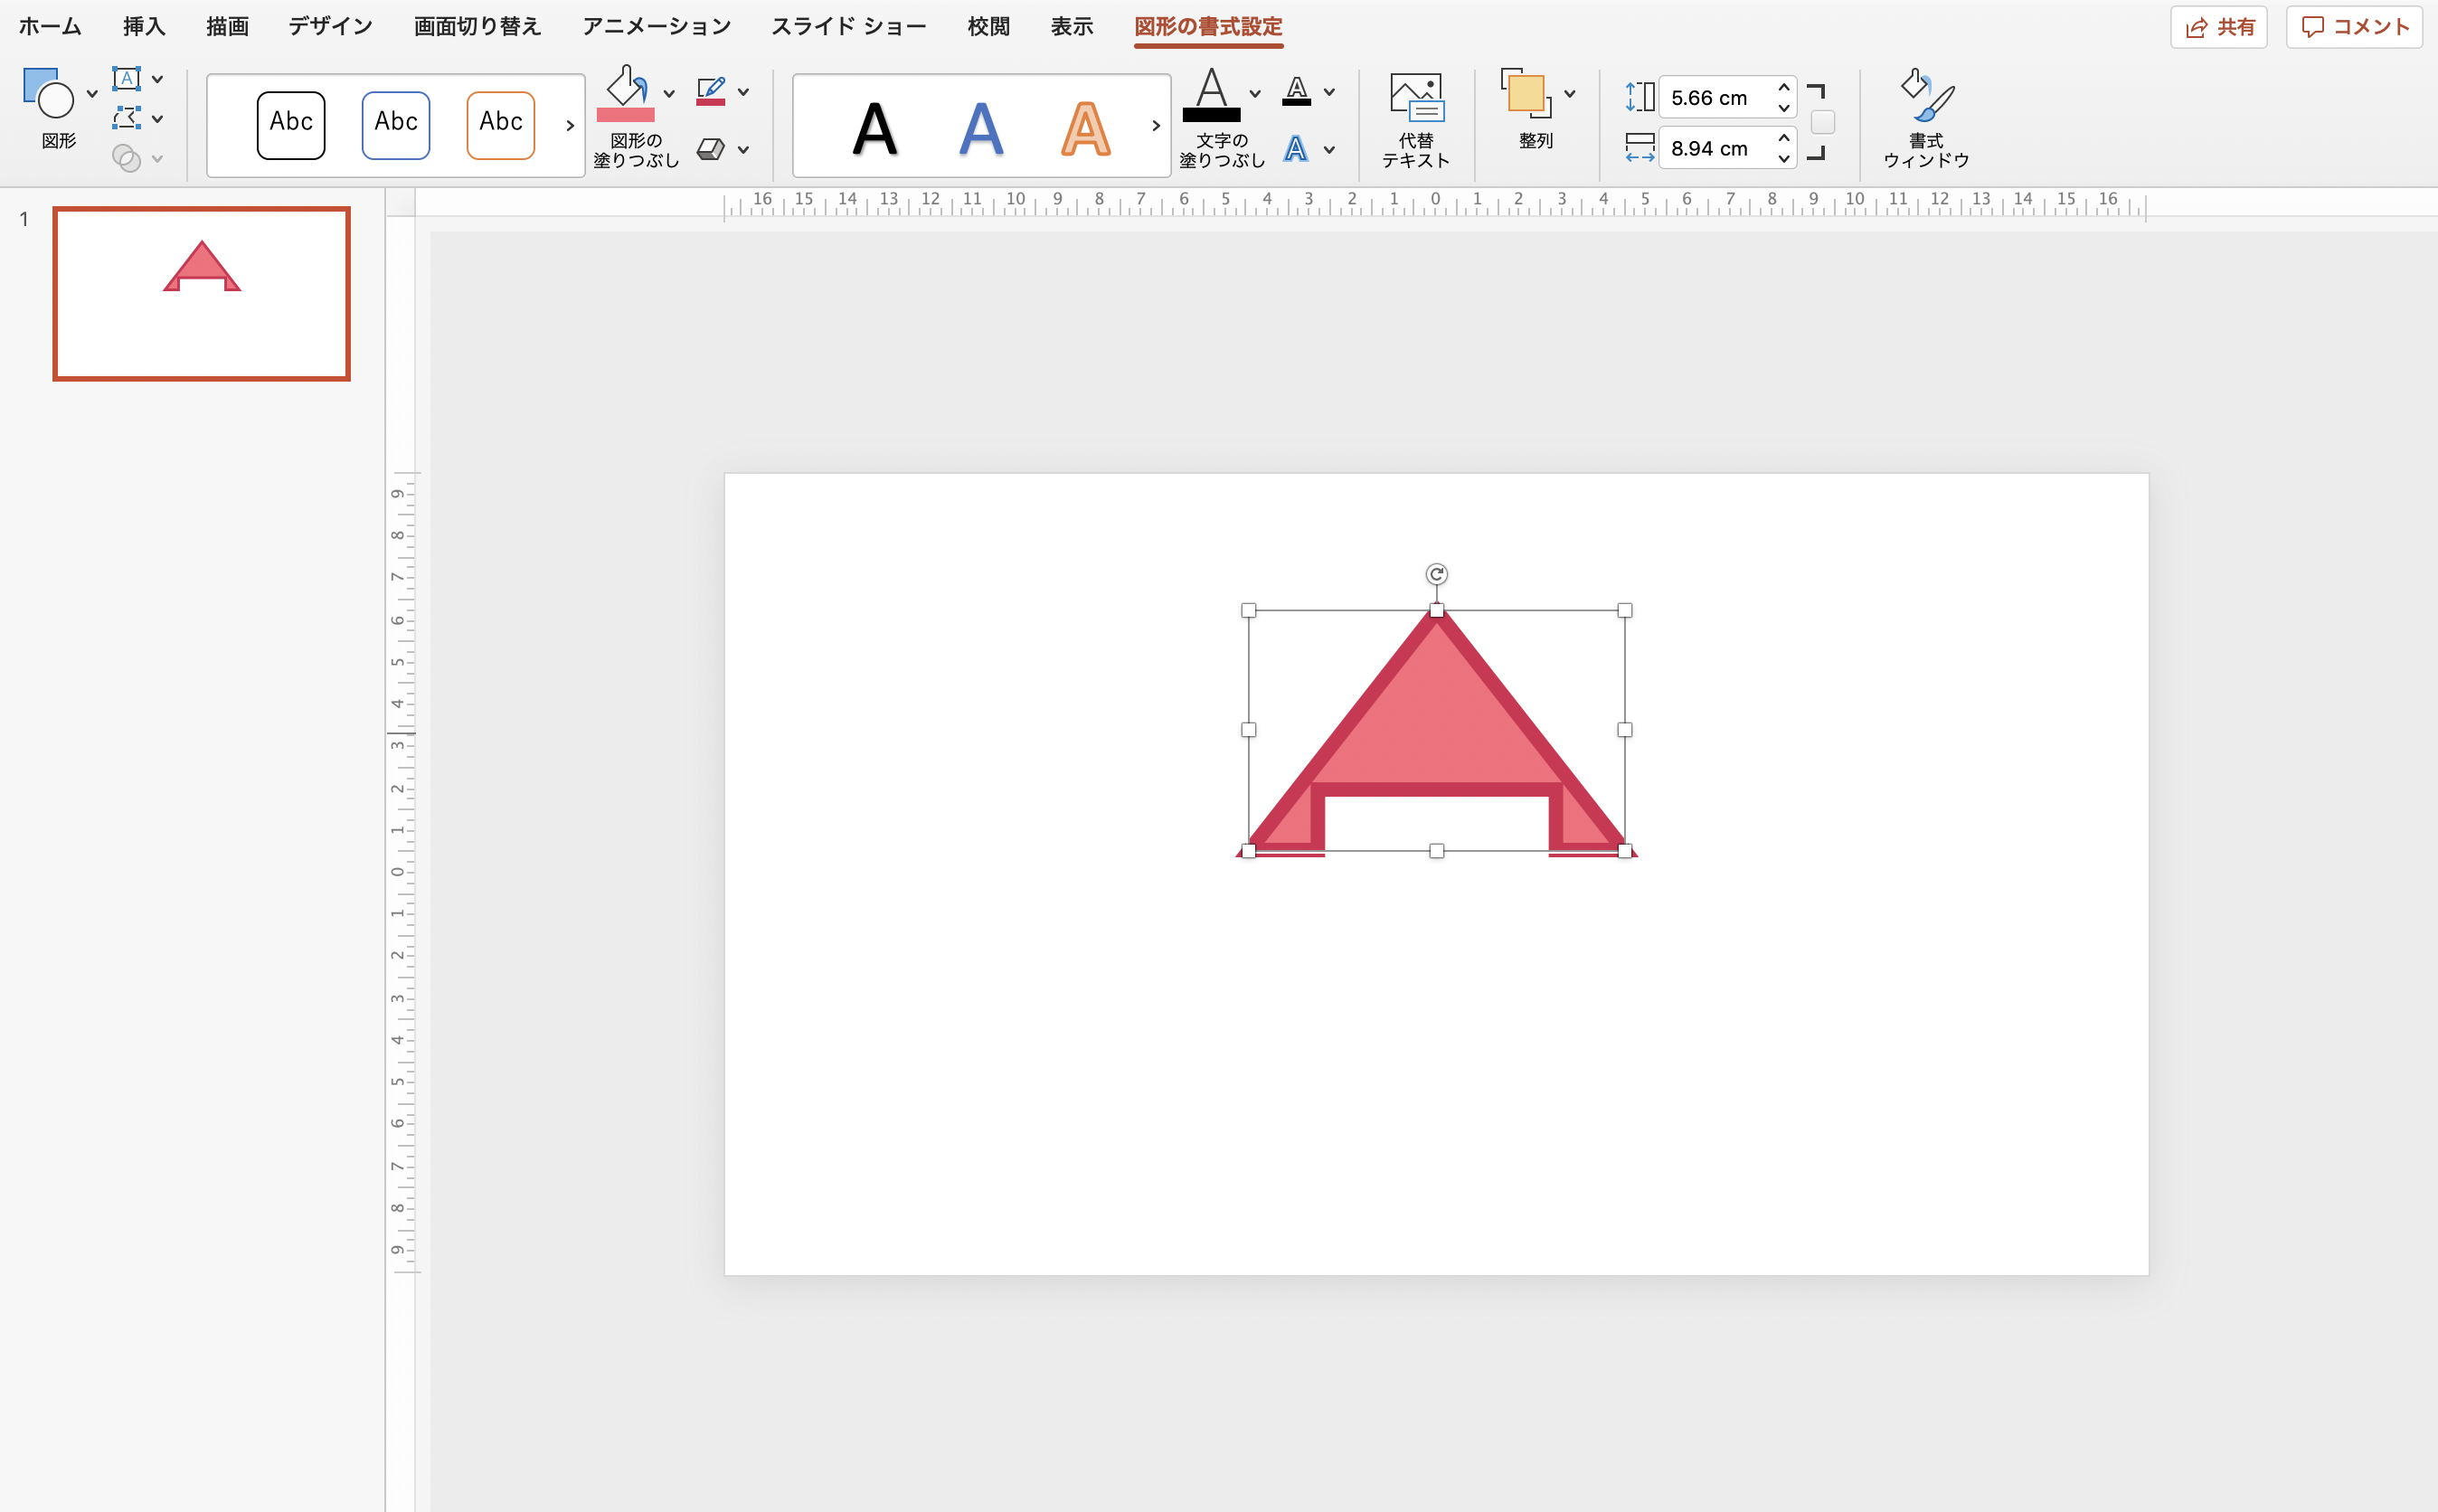Decrease shape width with down stepper
The height and width of the screenshot is (1512, 2438).
tap(1783, 158)
